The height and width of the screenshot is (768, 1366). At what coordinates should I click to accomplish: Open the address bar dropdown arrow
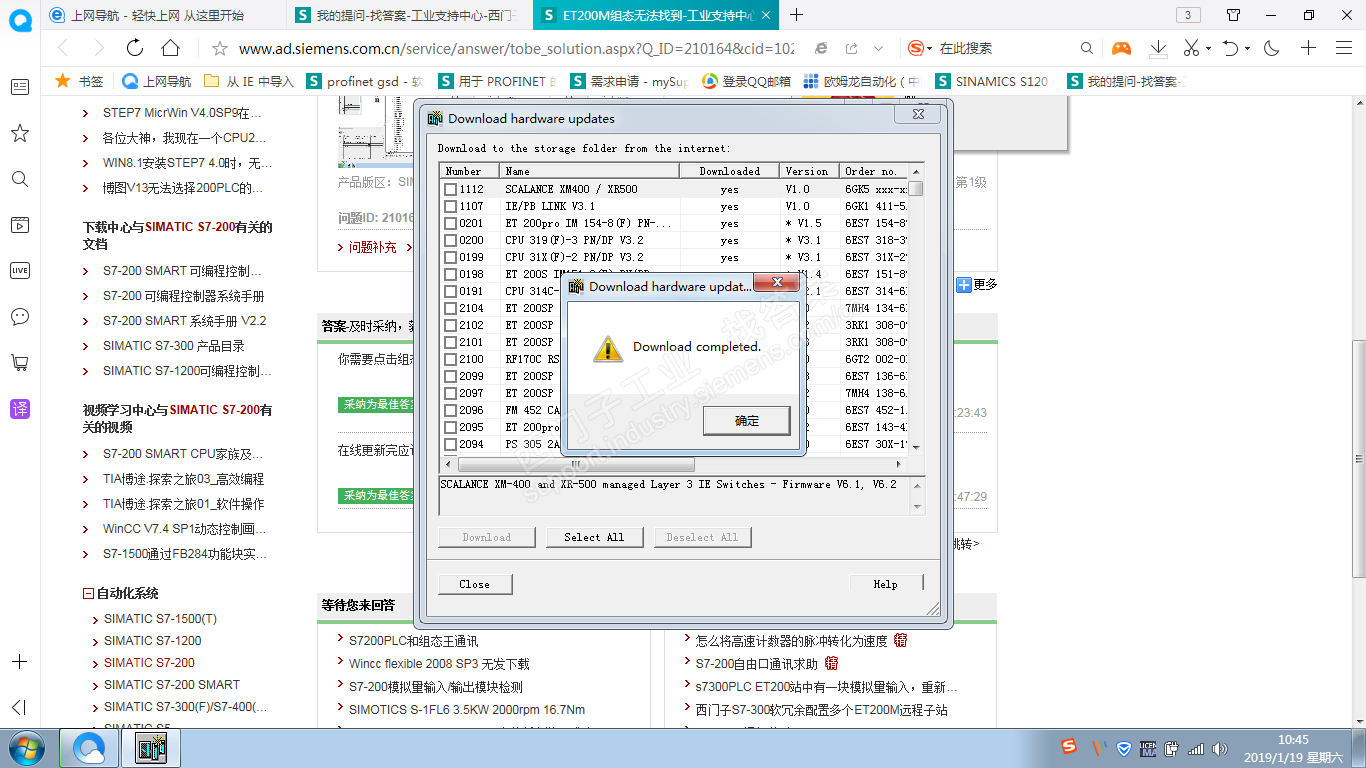(878, 48)
